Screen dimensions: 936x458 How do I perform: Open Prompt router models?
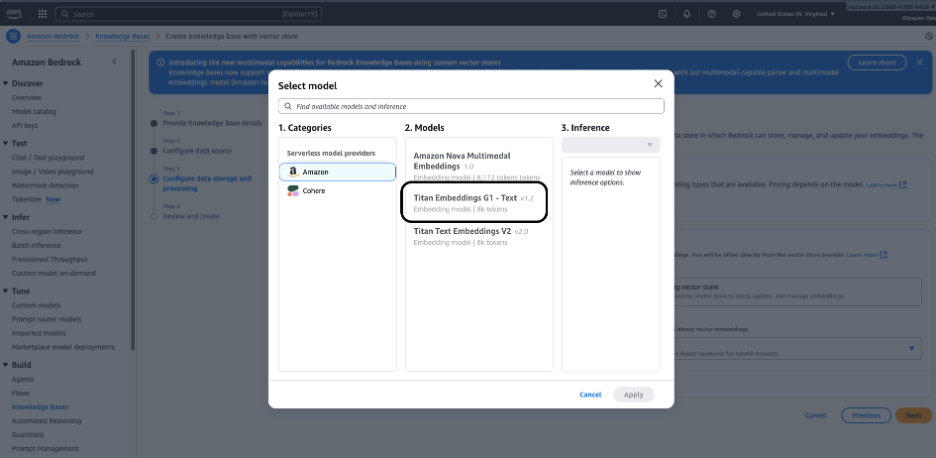click(x=47, y=319)
